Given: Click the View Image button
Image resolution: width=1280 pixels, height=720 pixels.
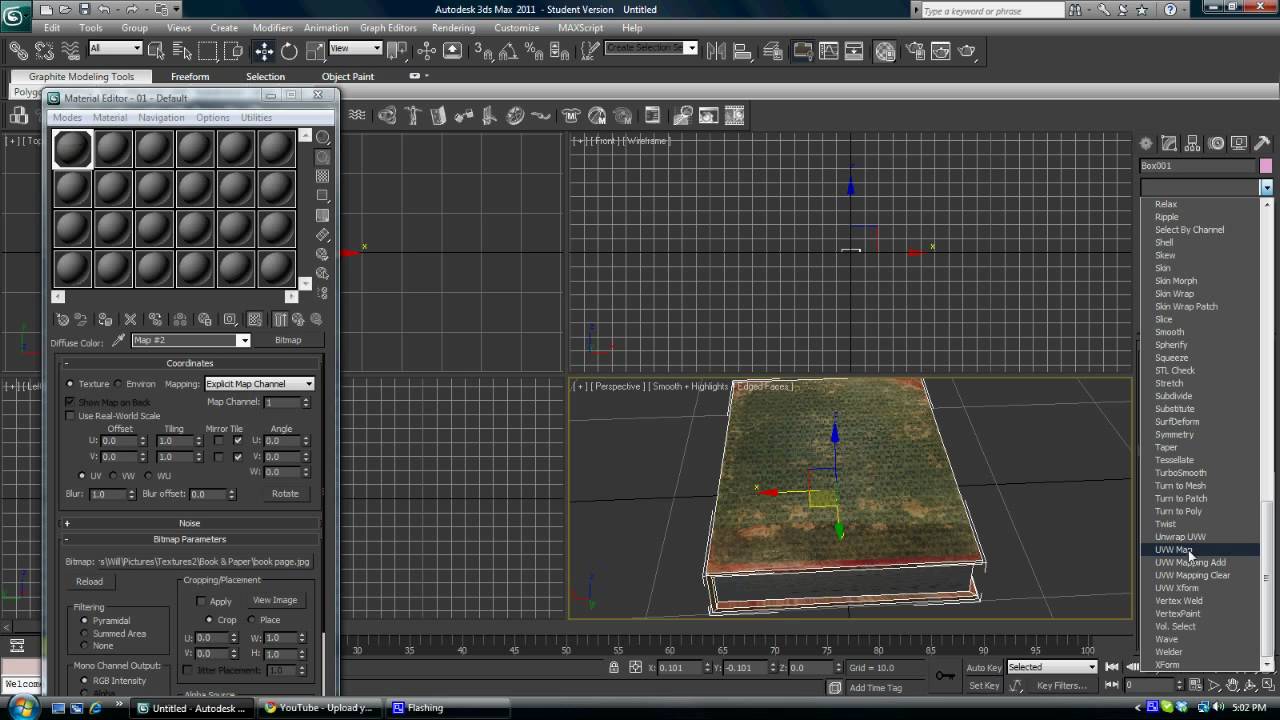Looking at the screenshot, I should [275, 600].
